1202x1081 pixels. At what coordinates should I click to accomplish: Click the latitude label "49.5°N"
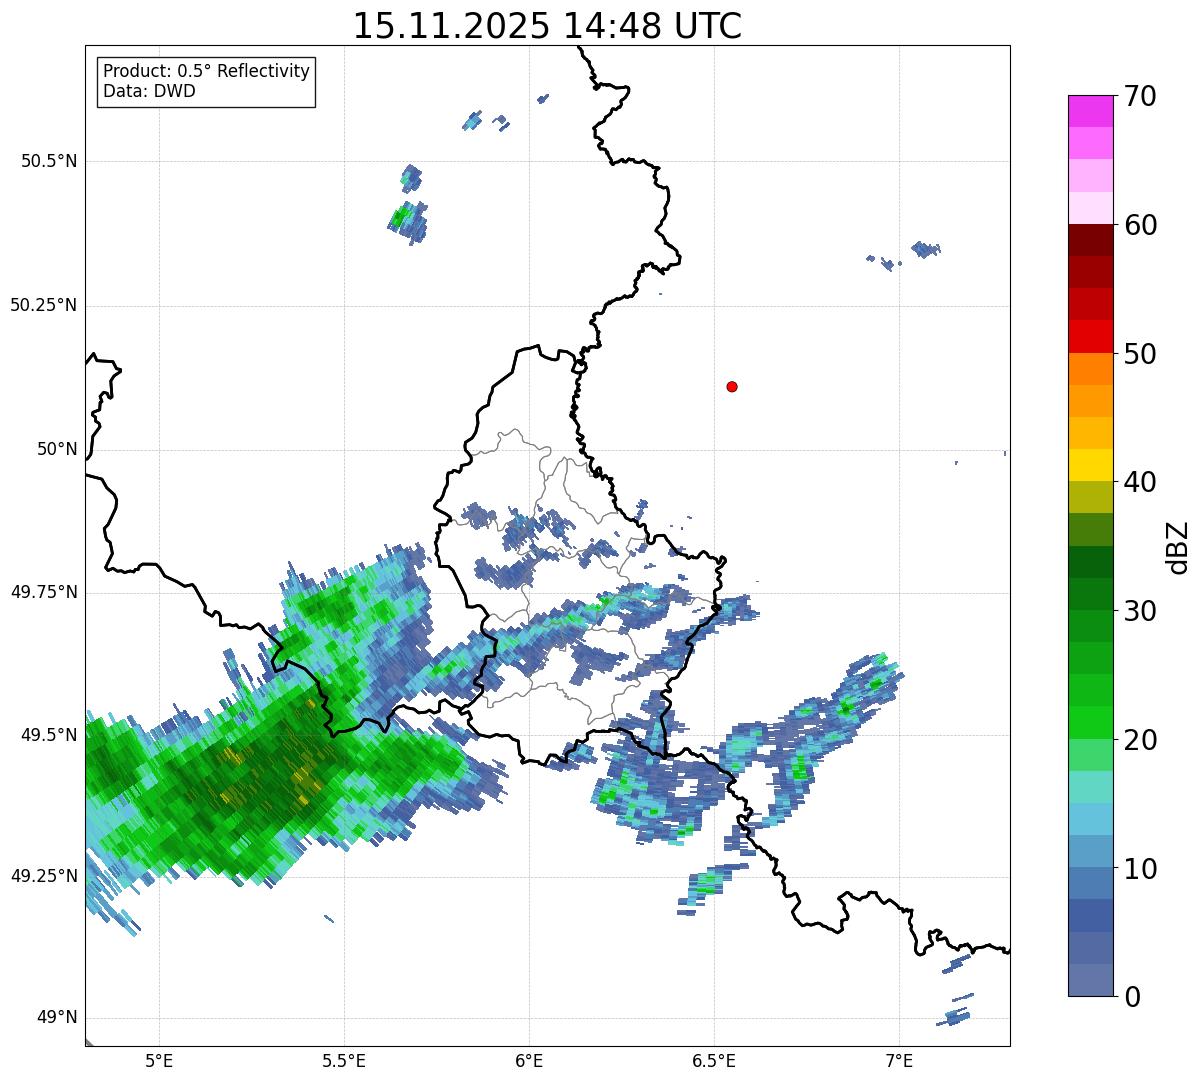pos(49,735)
